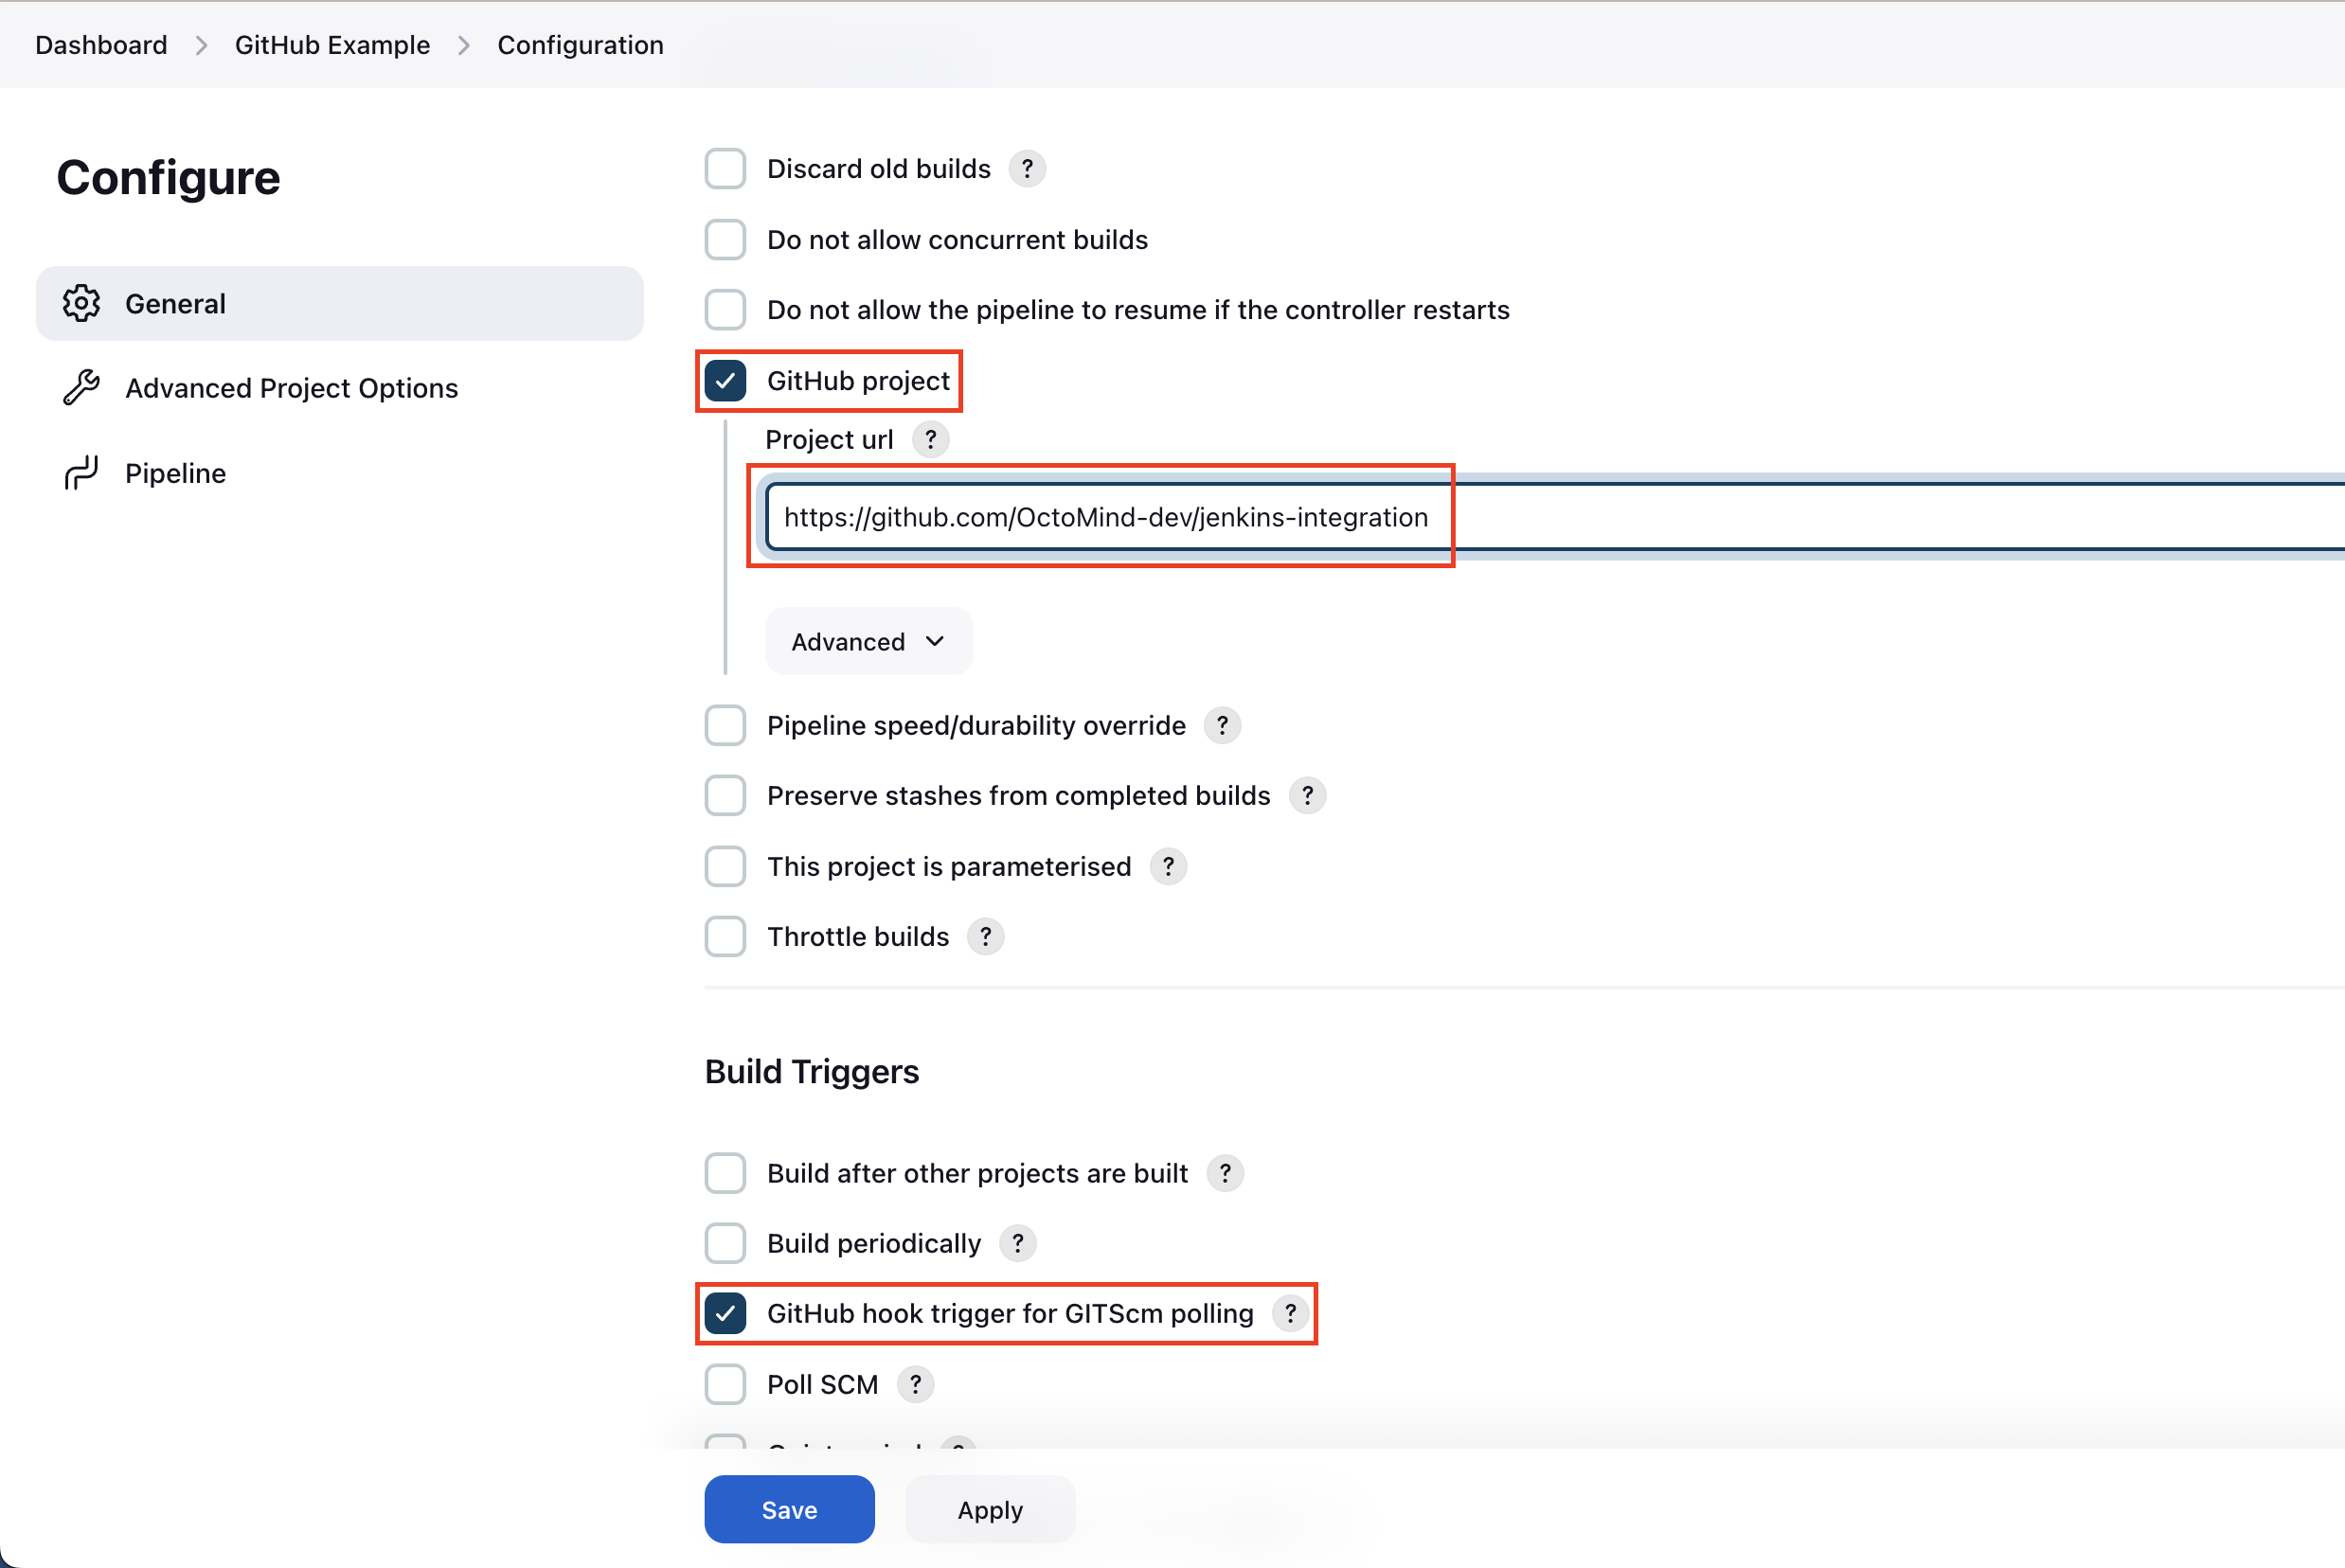Open GitHub Example from the breadcrumb
This screenshot has width=2345, height=1568.
332,45
